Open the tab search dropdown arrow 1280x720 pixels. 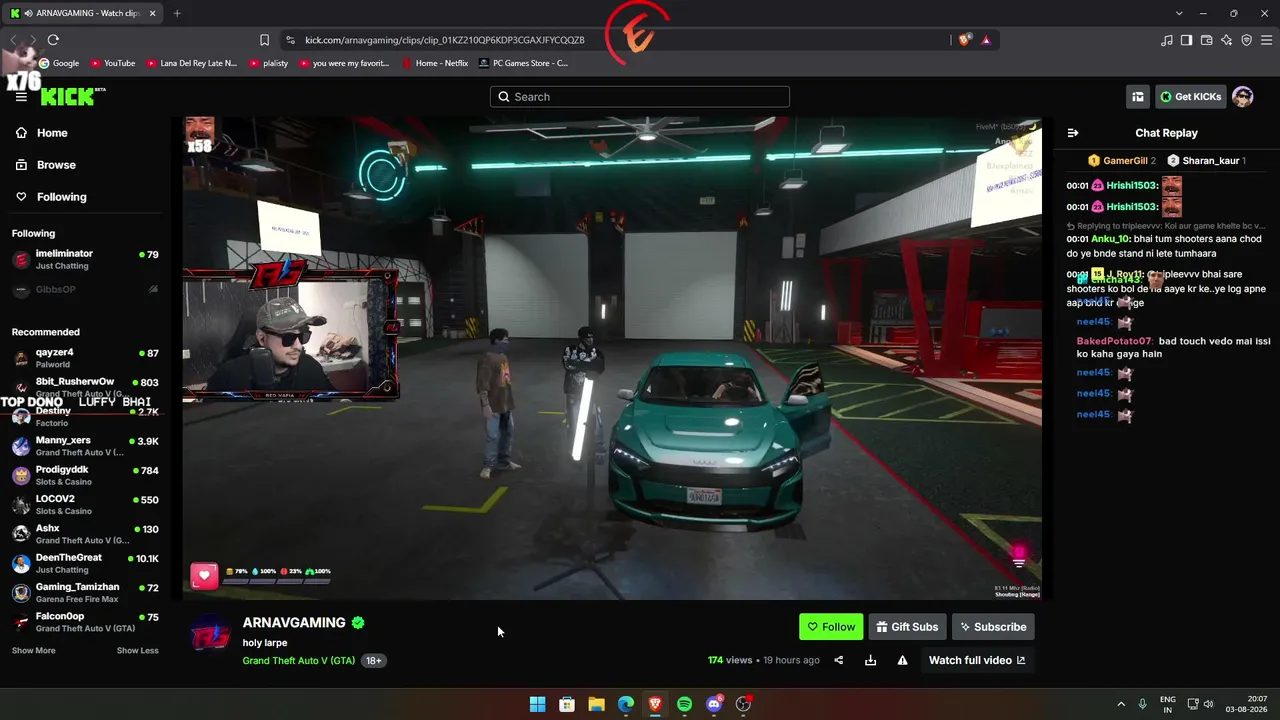pos(1179,13)
